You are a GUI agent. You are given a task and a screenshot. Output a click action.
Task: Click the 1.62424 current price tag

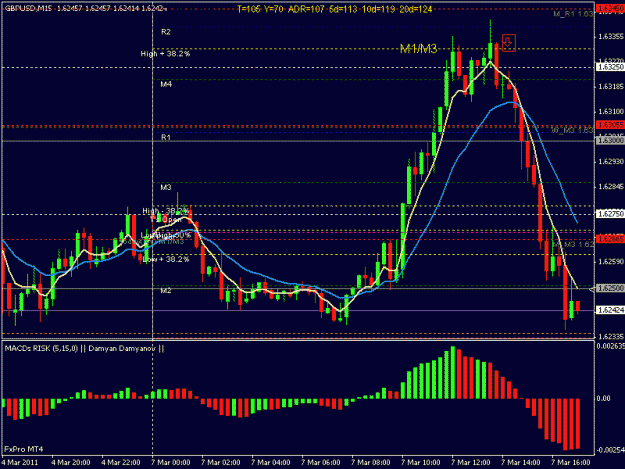[610, 310]
